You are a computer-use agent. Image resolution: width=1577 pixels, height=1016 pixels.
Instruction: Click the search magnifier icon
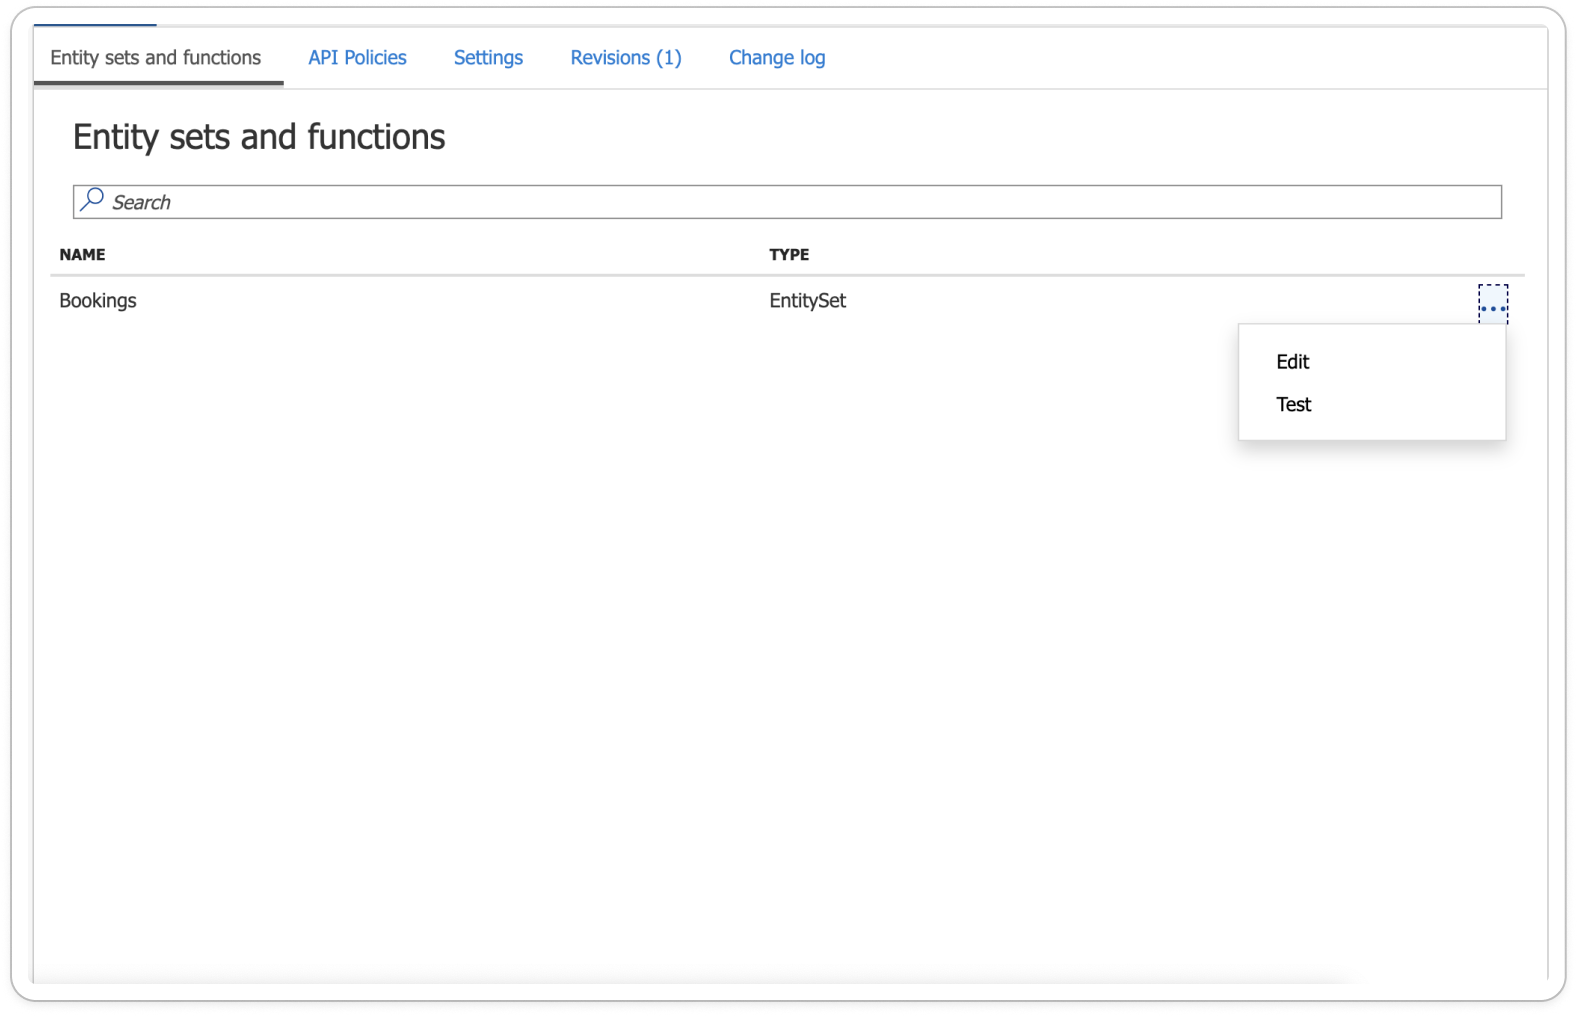click(92, 200)
